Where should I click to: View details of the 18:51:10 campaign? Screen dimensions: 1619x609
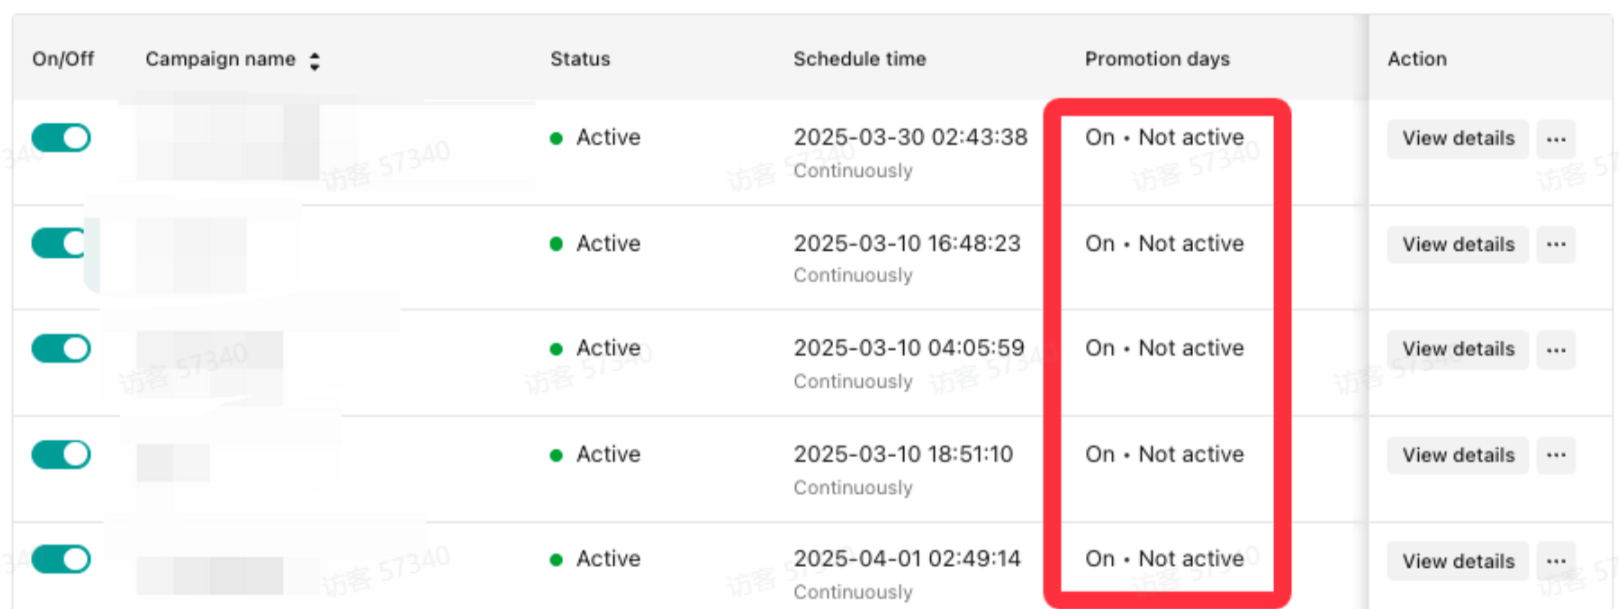click(x=1457, y=455)
